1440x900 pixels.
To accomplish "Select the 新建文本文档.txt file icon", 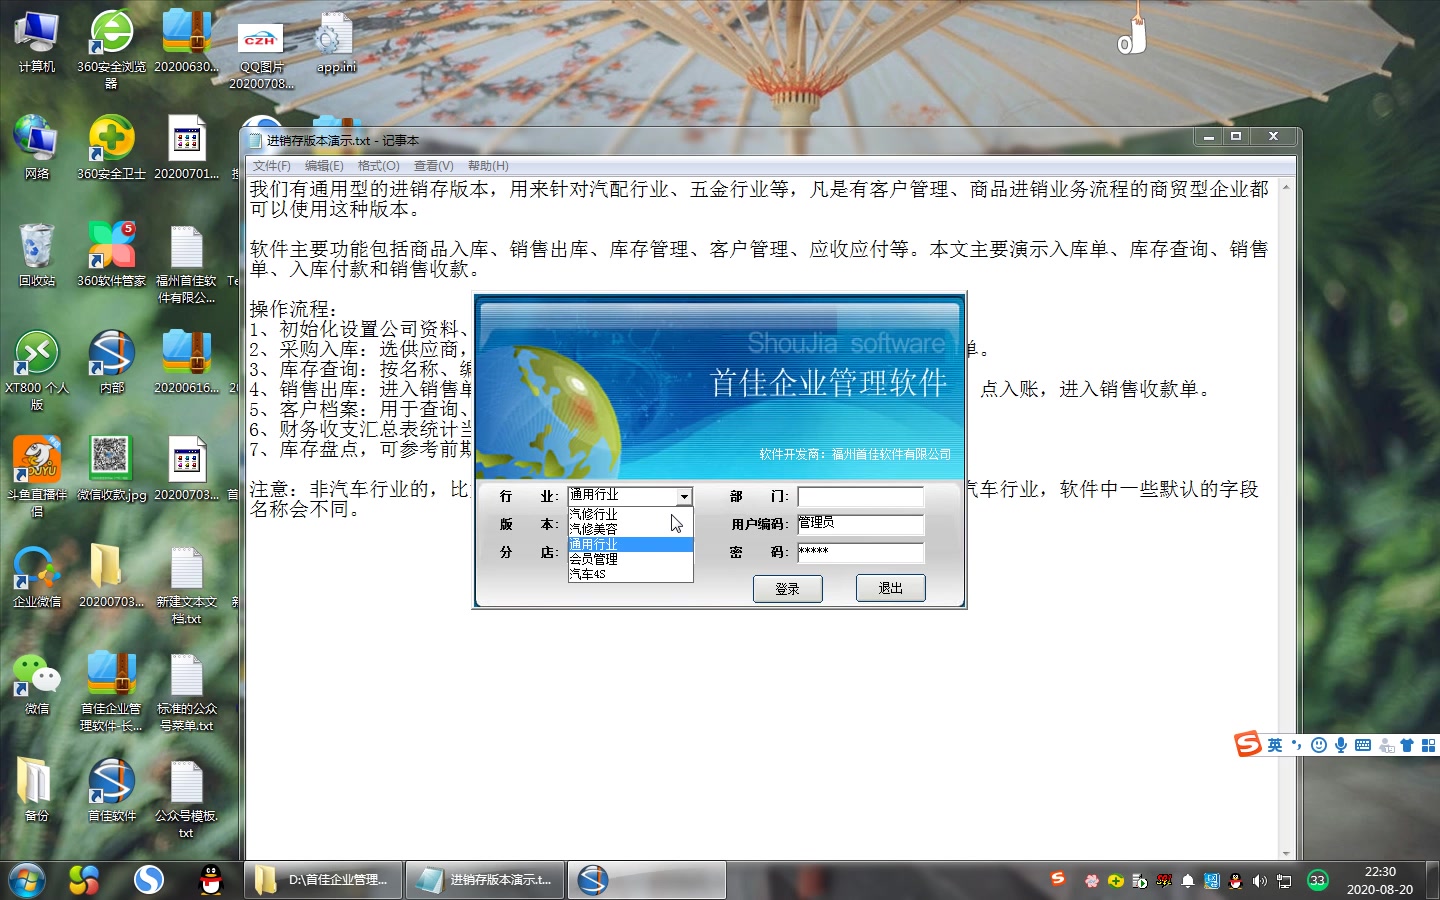I will coord(186,584).
